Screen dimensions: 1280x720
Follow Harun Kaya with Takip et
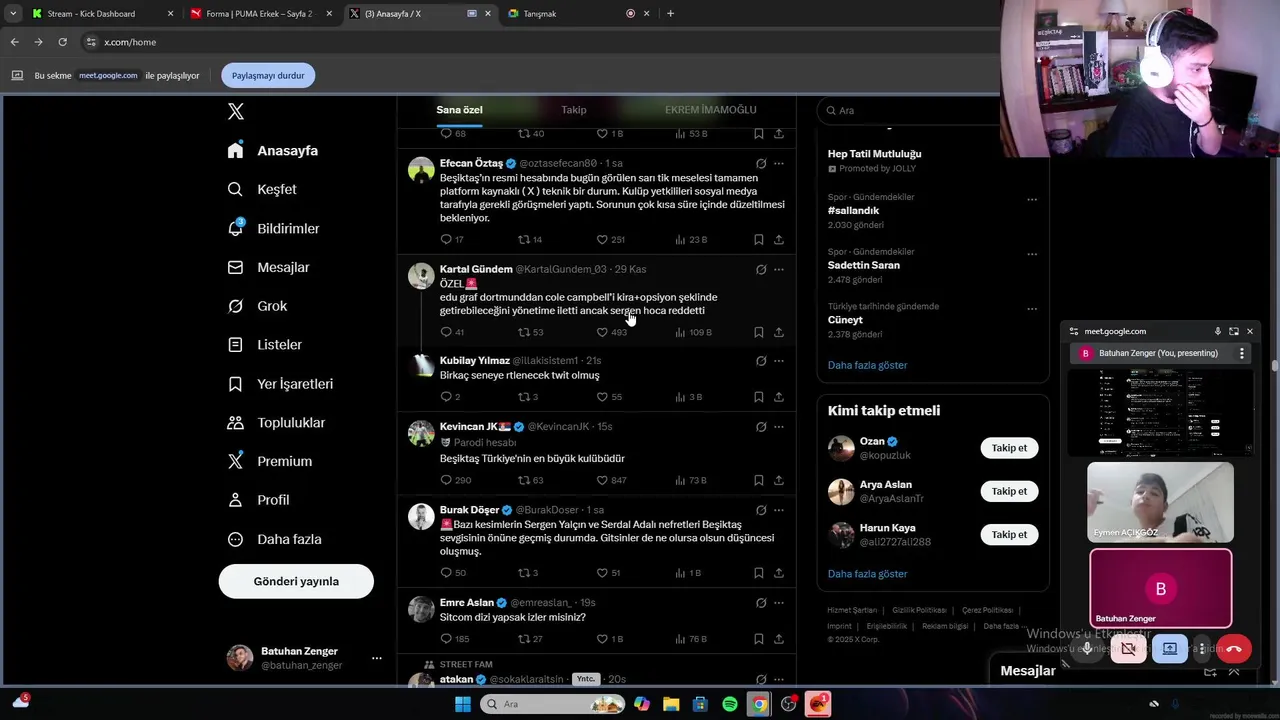tap(1009, 534)
